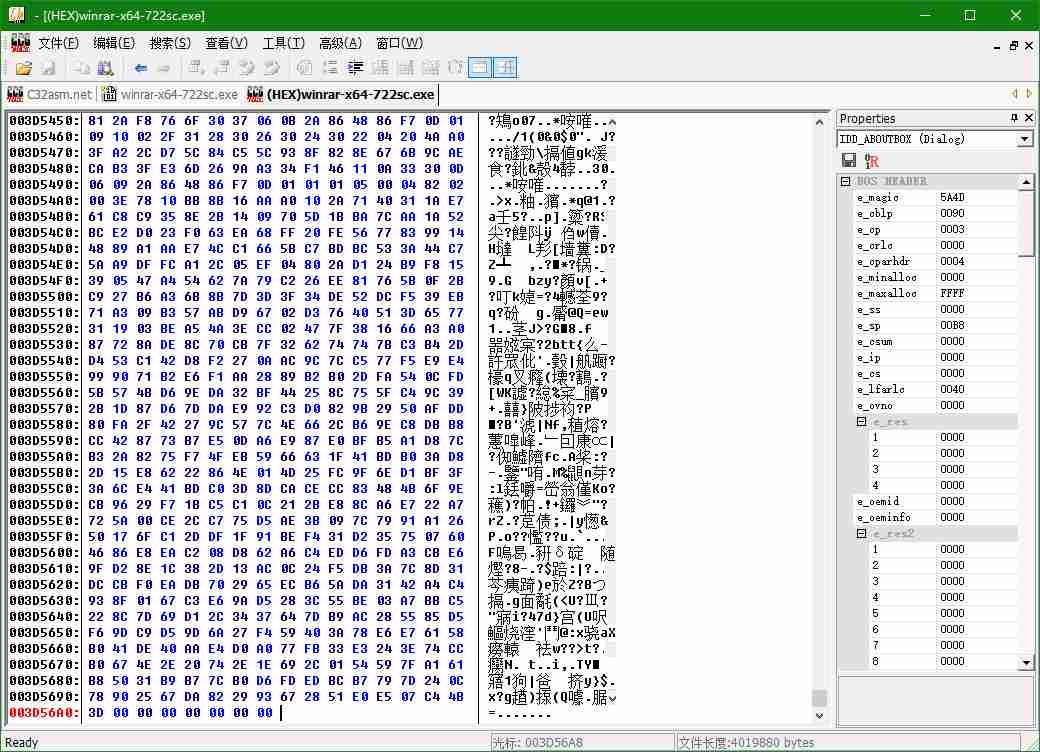1040x752 pixels.
Task: Click the 3D byte on row 003D56A0
Action: pyautogui.click(x=96, y=713)
